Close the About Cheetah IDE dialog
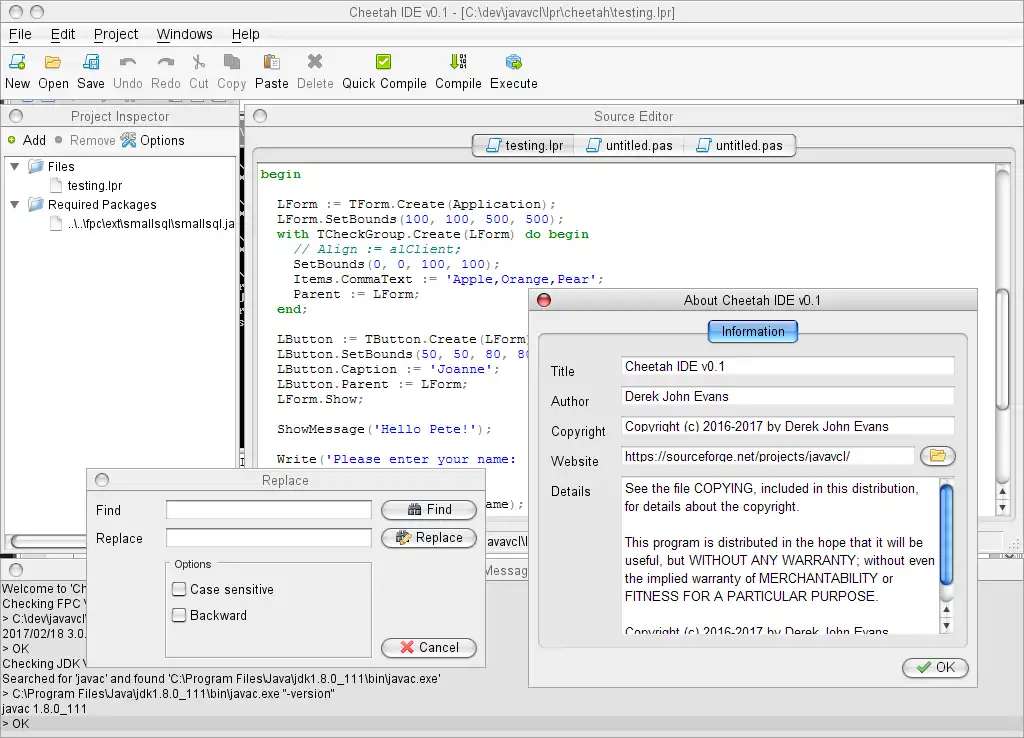Viewport: 1024px width, 738px height. click(544, 300)
